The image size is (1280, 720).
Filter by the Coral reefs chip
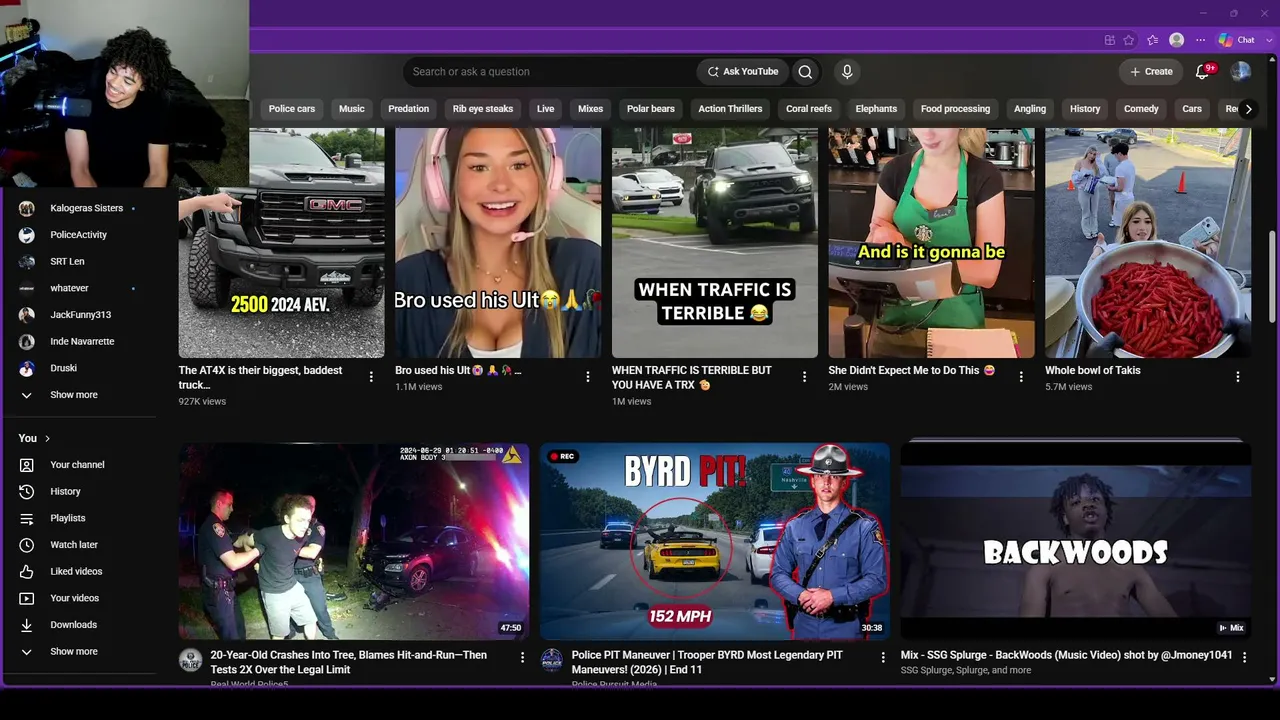809,109
